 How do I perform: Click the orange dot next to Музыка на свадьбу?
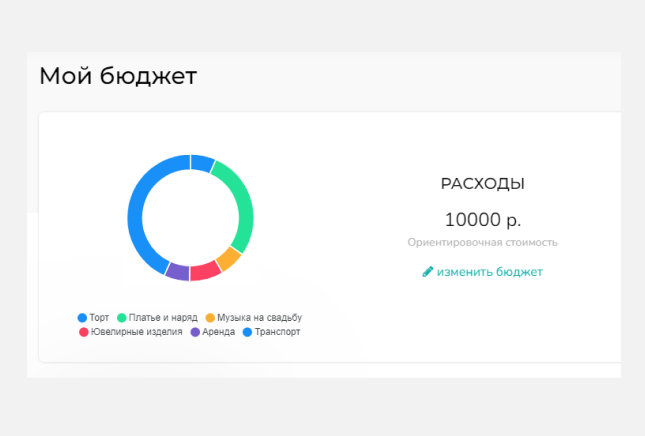tap(210, 317)
